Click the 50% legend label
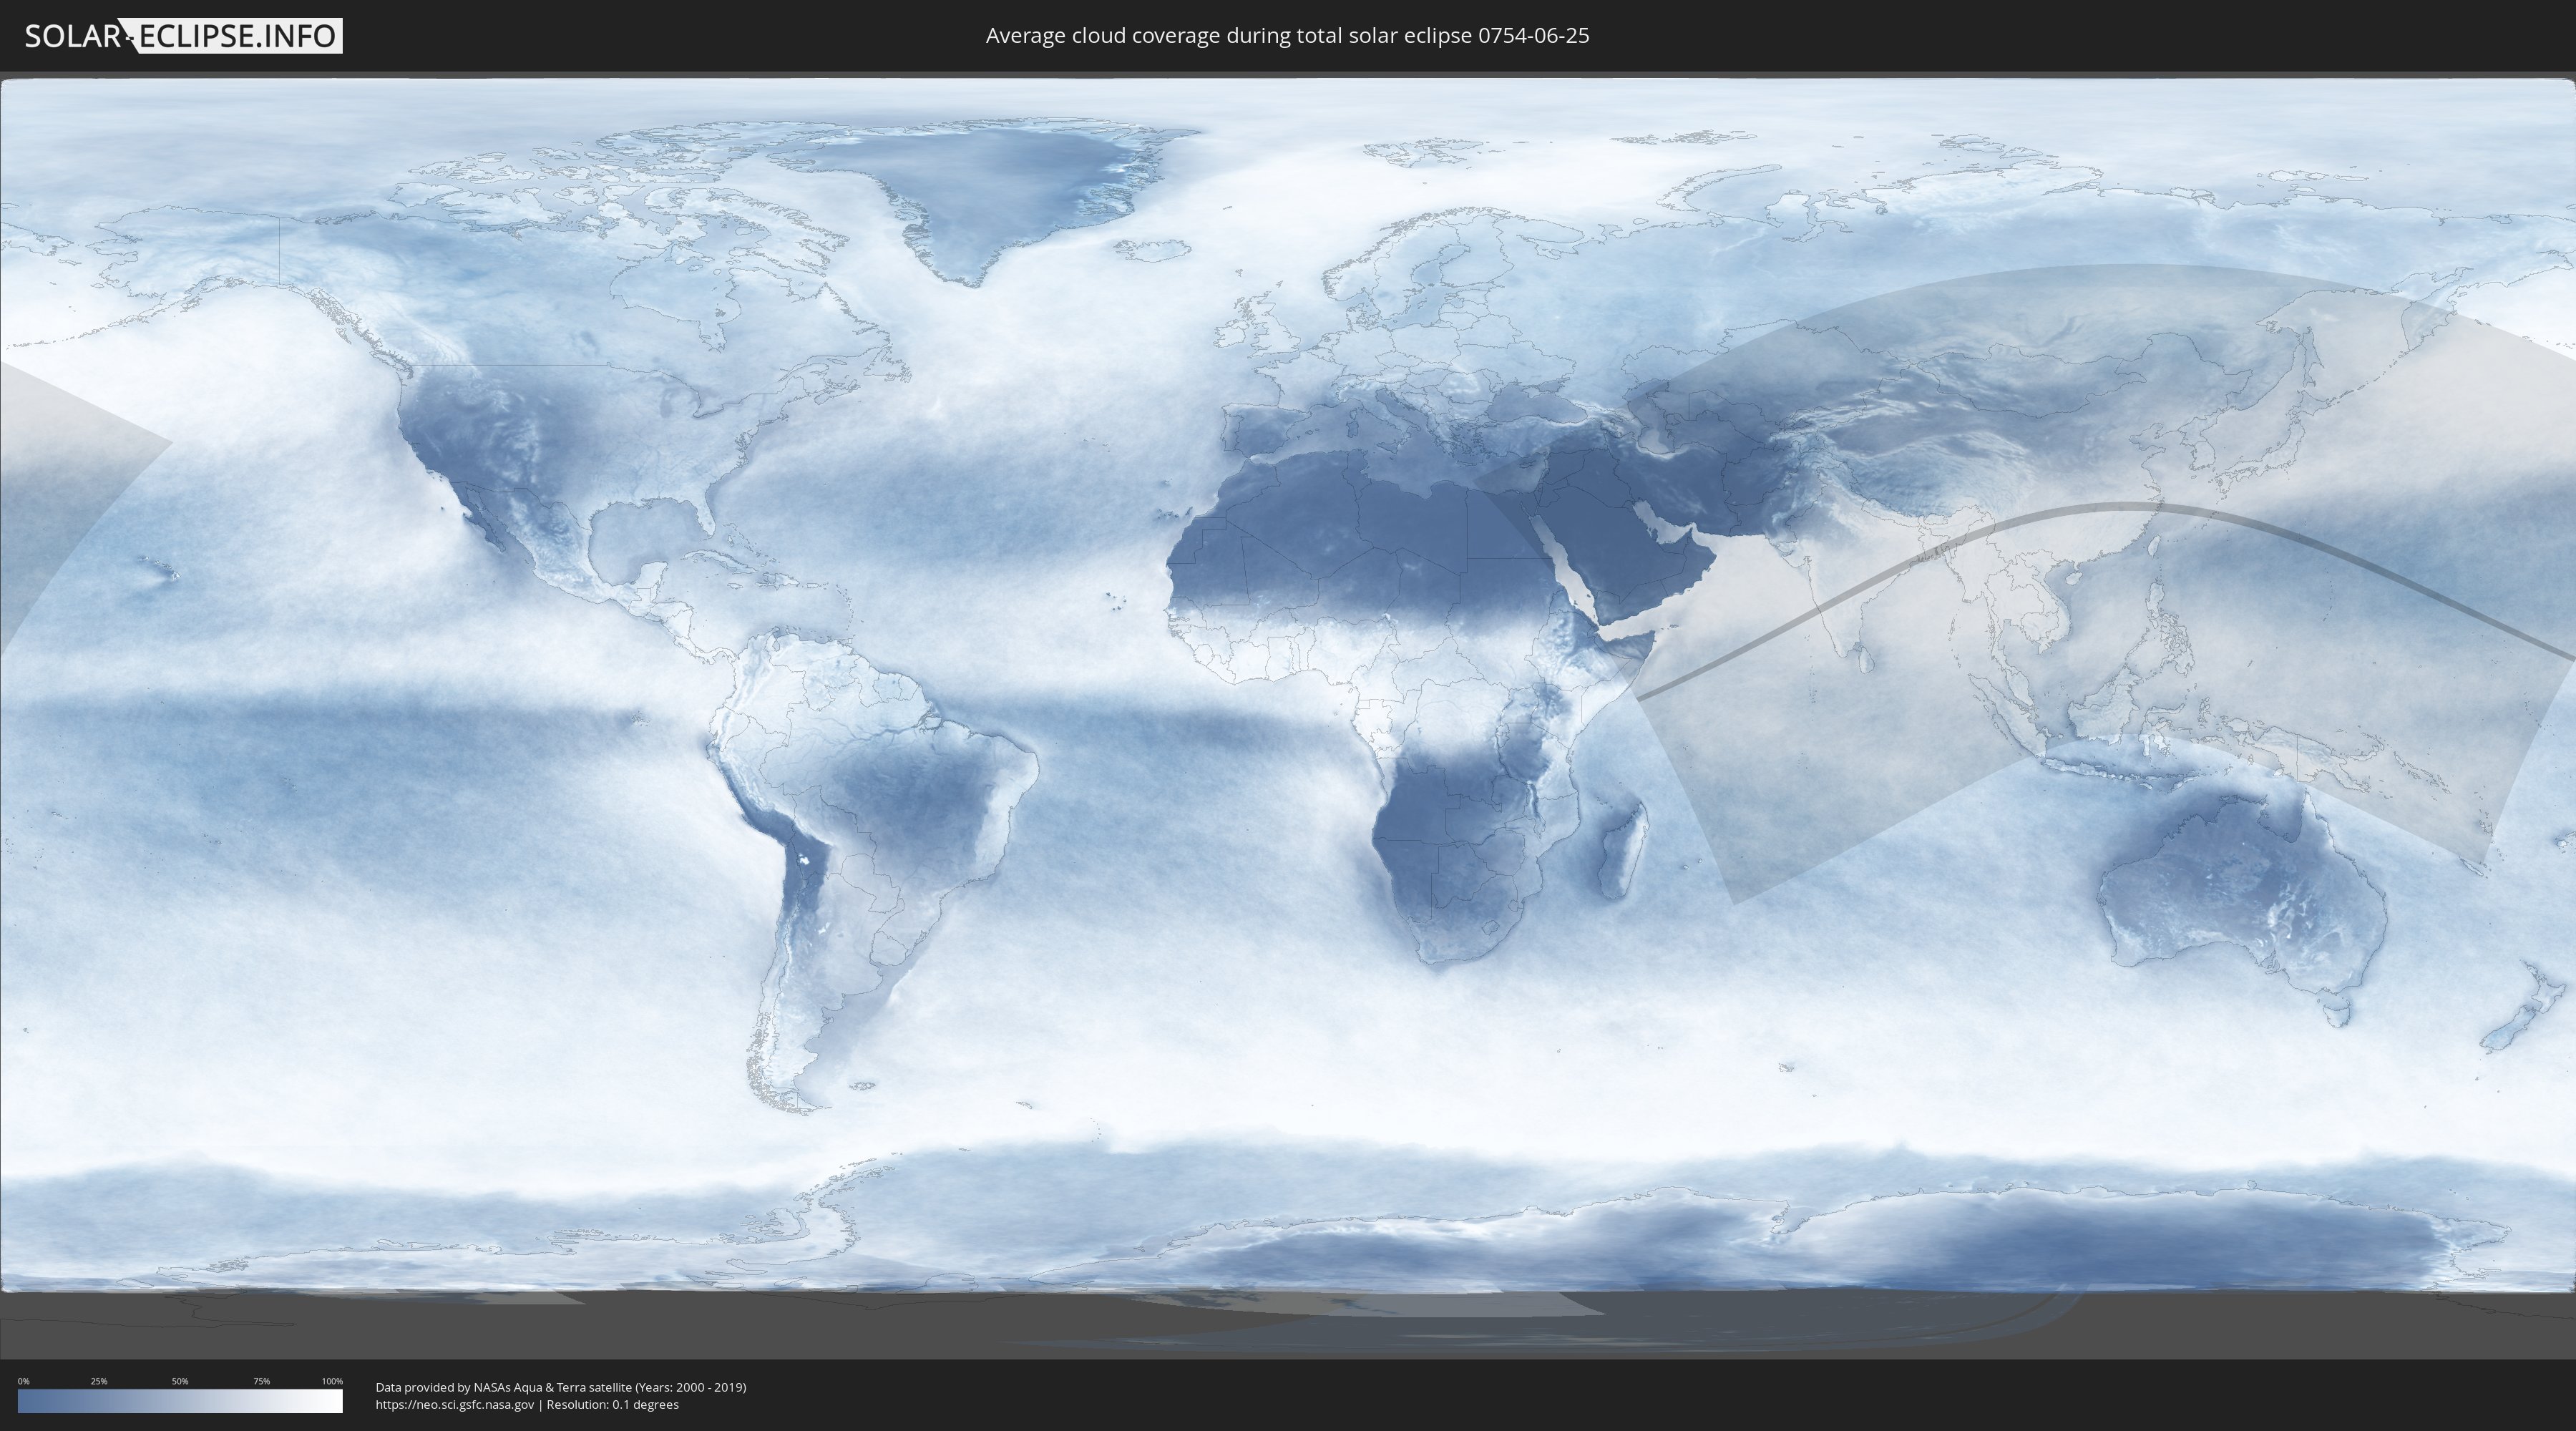Screen dimensions: 2576x1431 [180, 1381]
